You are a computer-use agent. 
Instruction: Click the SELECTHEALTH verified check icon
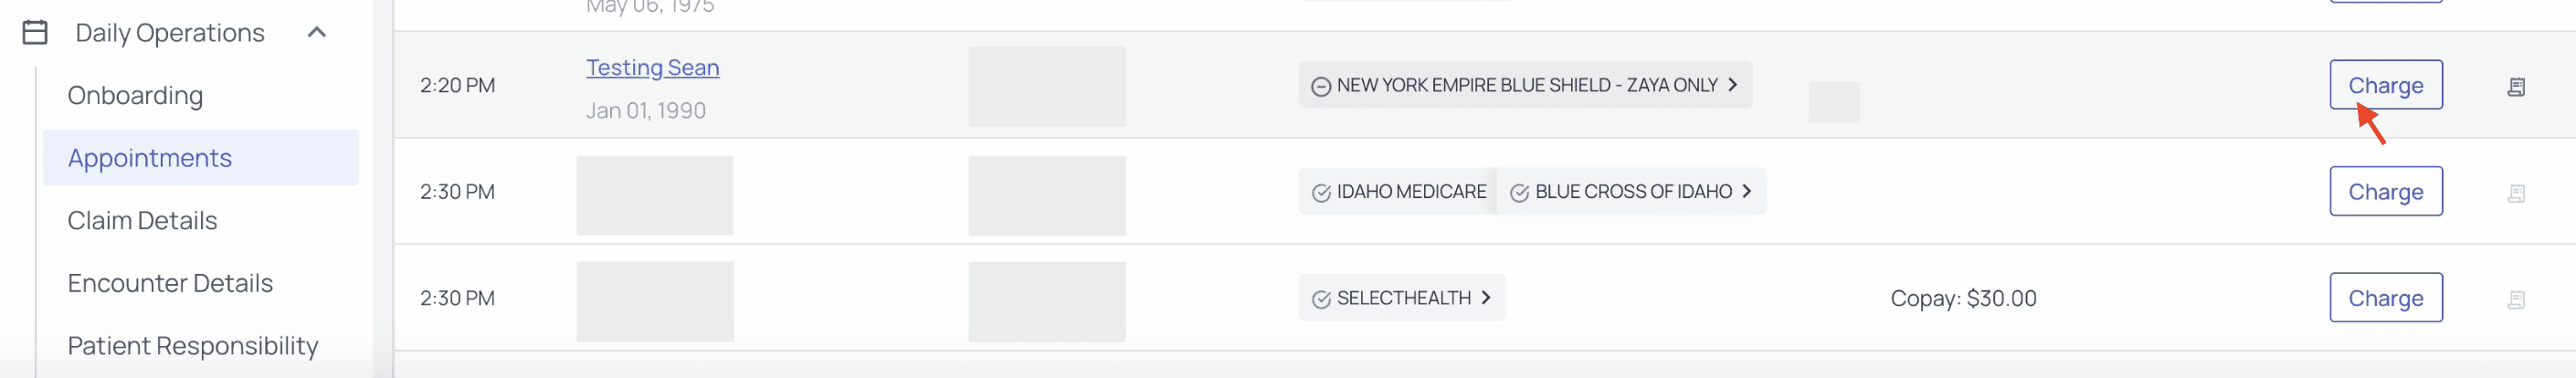click(x=1321, y=299)
